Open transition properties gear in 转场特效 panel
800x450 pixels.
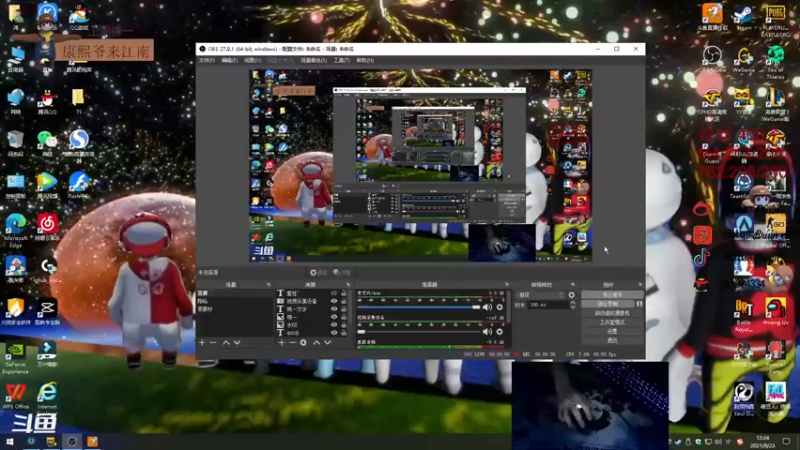[571, 295]
